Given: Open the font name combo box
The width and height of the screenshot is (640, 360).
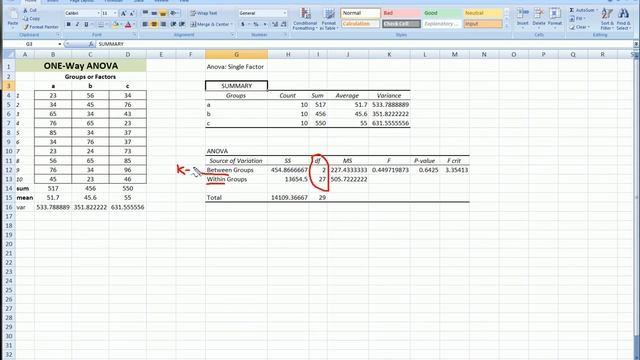Looking at the screenshot, I should click(x=82, y=13).
